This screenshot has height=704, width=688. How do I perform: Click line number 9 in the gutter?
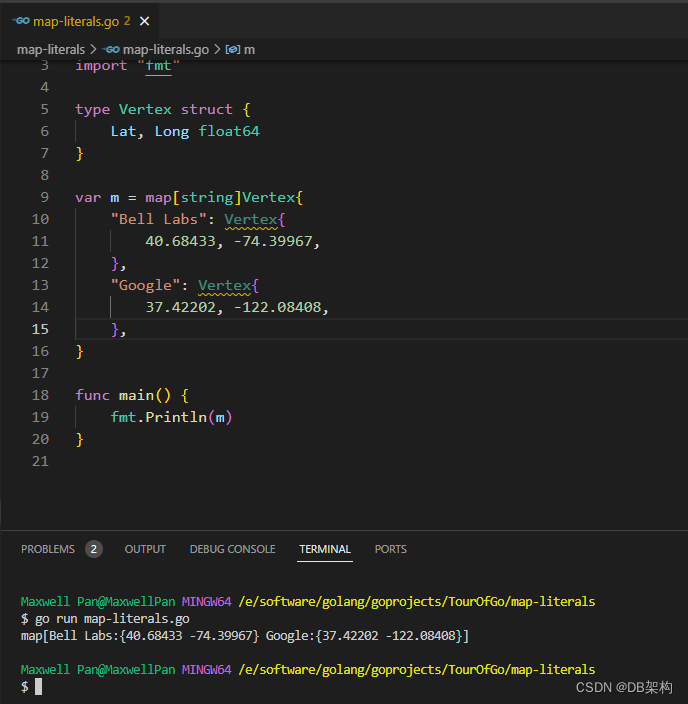click(44, 197)
